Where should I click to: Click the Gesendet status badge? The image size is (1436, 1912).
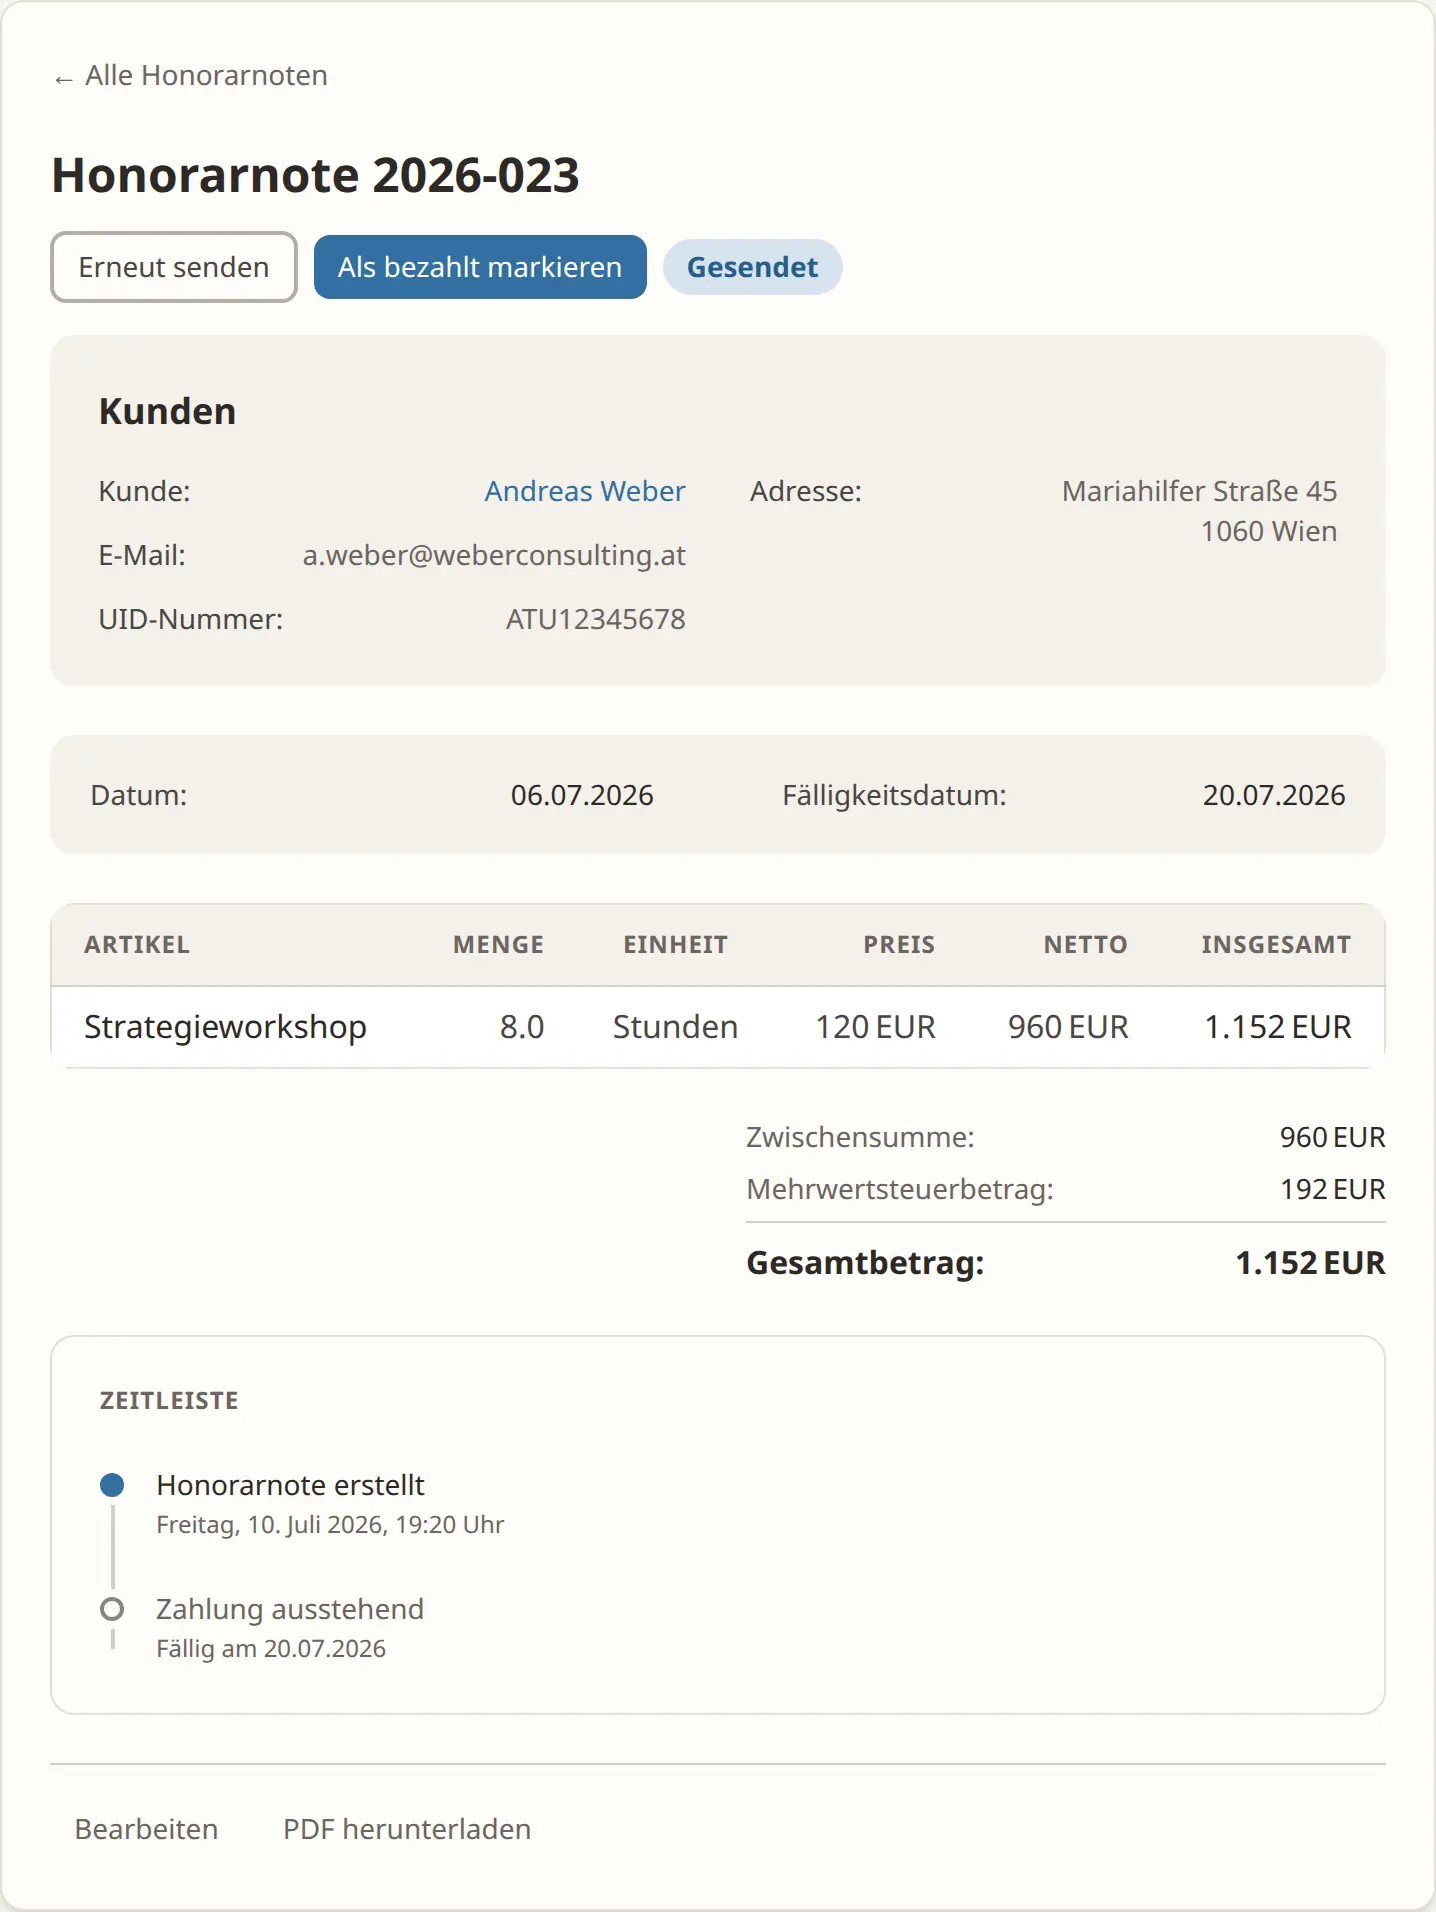752,267
